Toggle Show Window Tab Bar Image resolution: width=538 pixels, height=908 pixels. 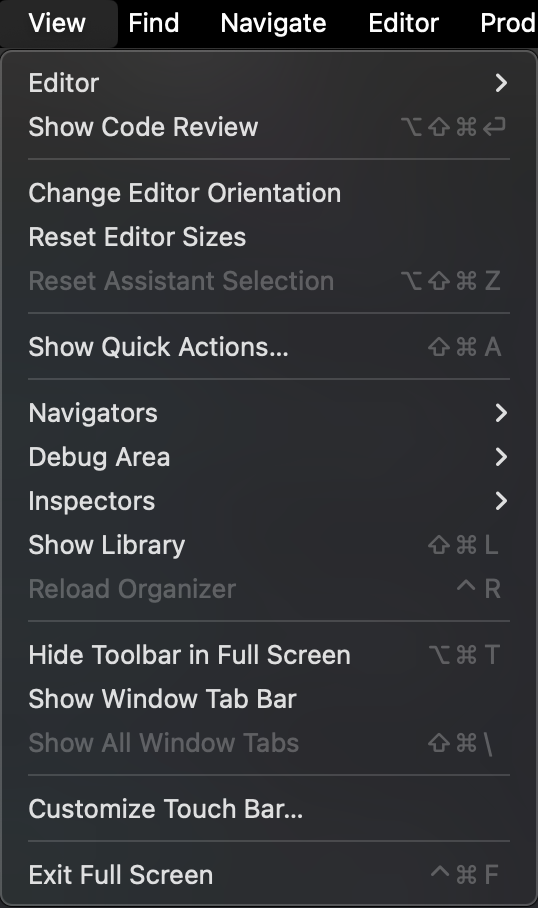(269, 699)
